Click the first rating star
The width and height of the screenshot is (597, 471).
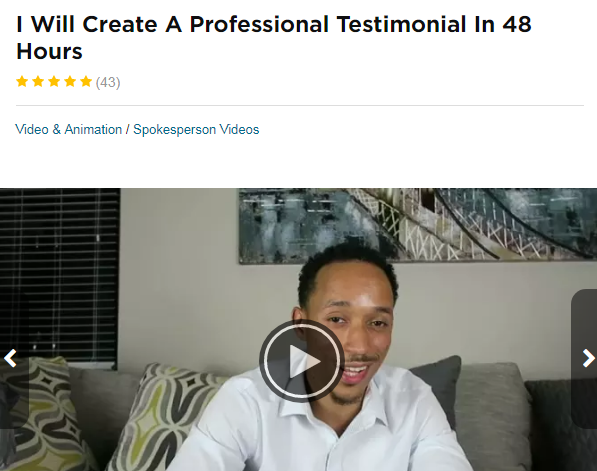click(22, 81)
